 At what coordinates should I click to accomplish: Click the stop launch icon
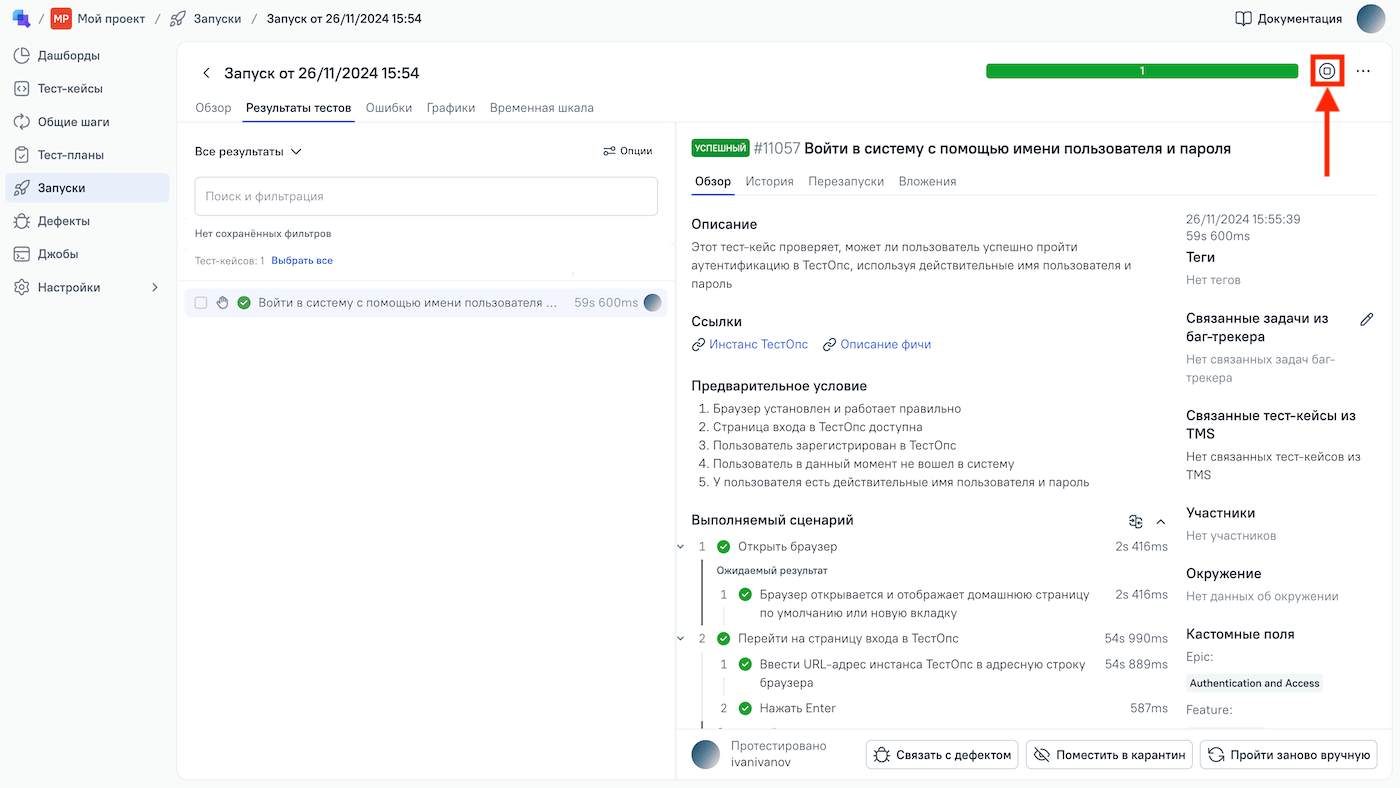point(1327,71)
